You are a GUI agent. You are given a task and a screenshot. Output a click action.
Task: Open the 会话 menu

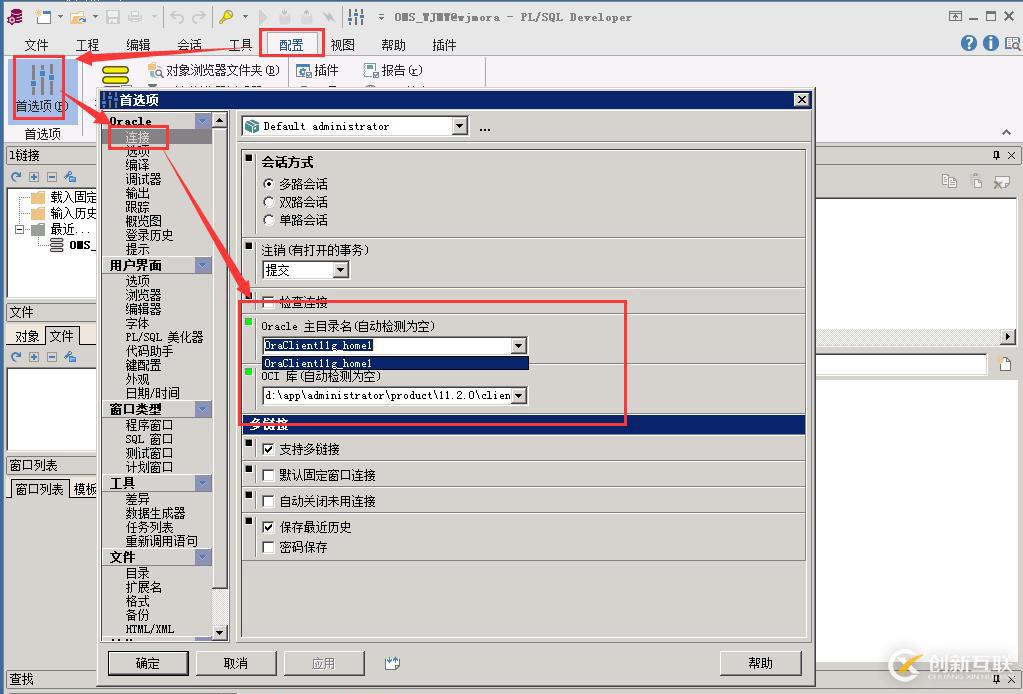(x=189, y=44)
